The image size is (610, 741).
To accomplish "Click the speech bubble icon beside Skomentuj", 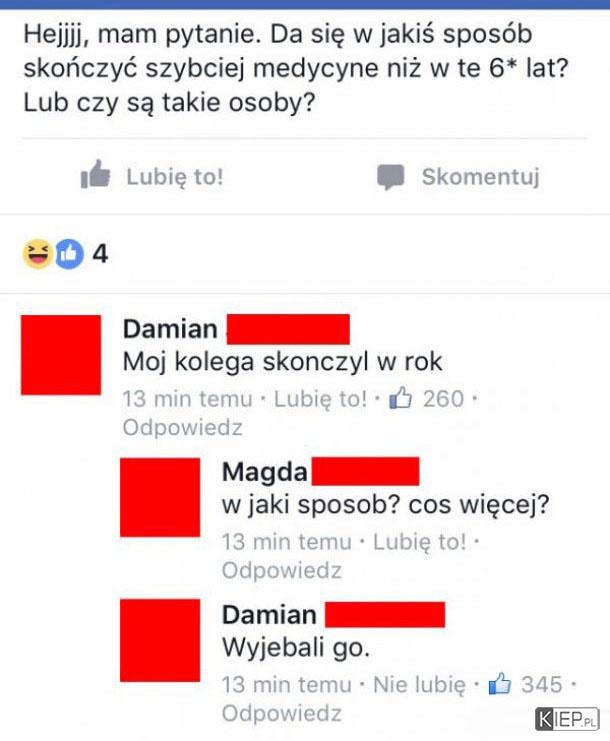I will point(390,177).
